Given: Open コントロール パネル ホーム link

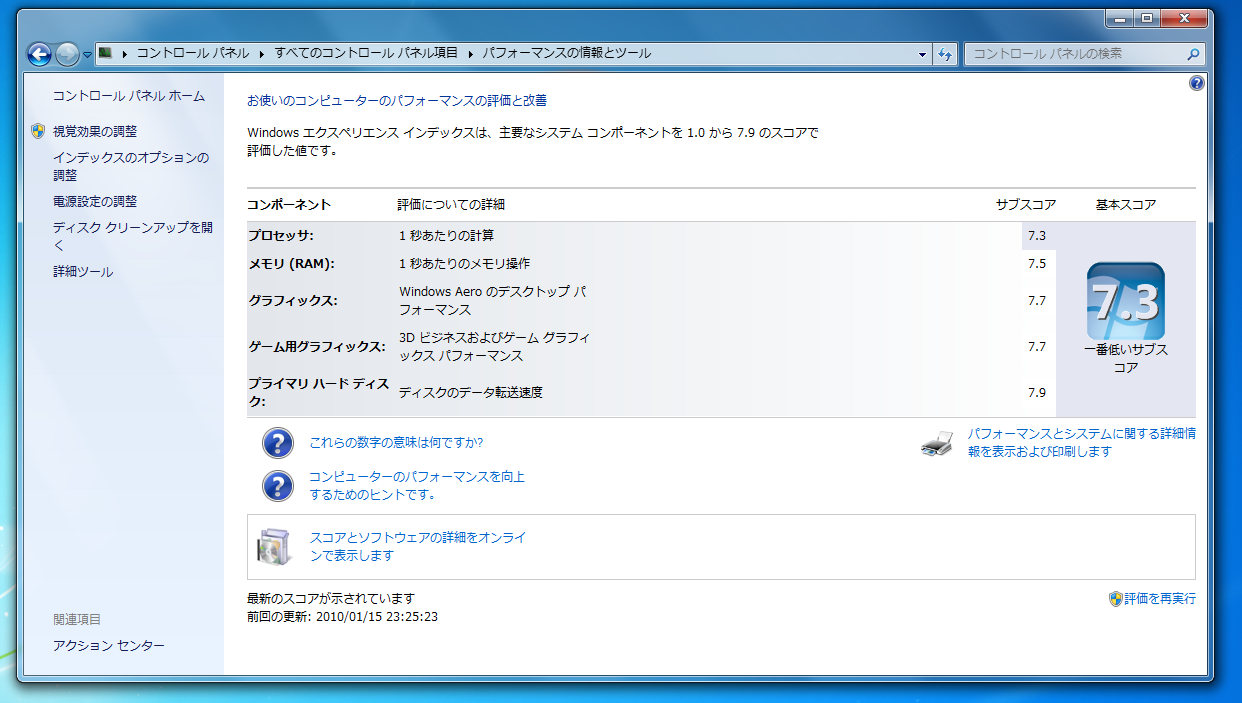Looking at the screenshot, I should tap(129, 96).
